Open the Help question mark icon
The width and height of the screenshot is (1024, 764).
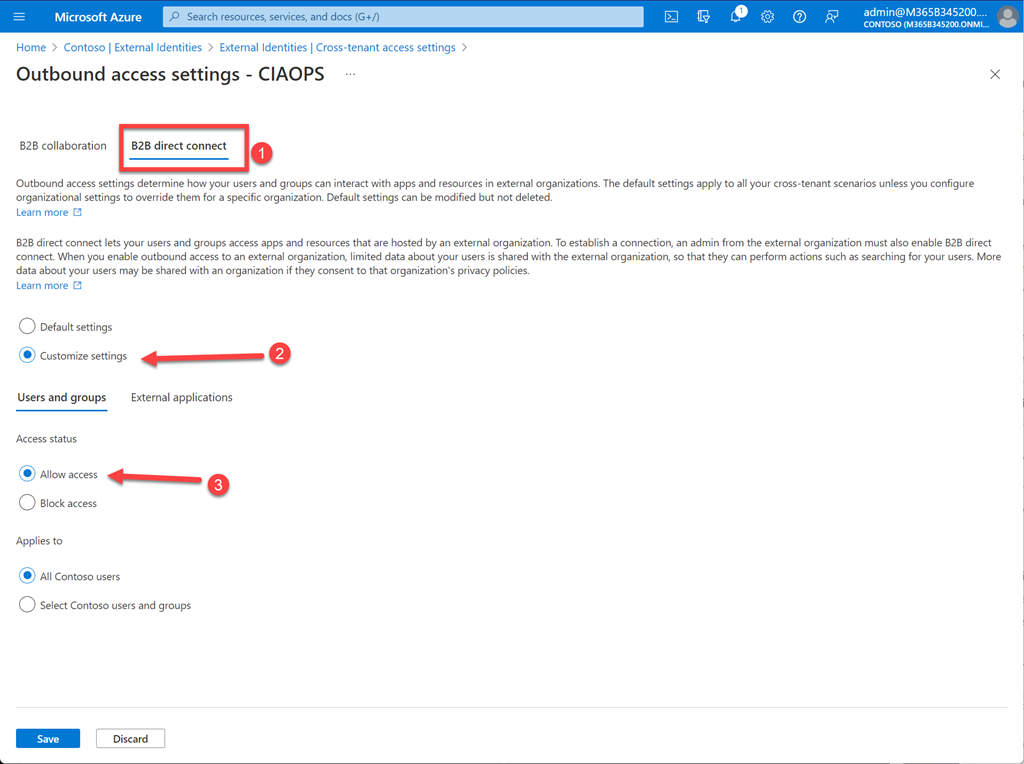tap(799, 17)
